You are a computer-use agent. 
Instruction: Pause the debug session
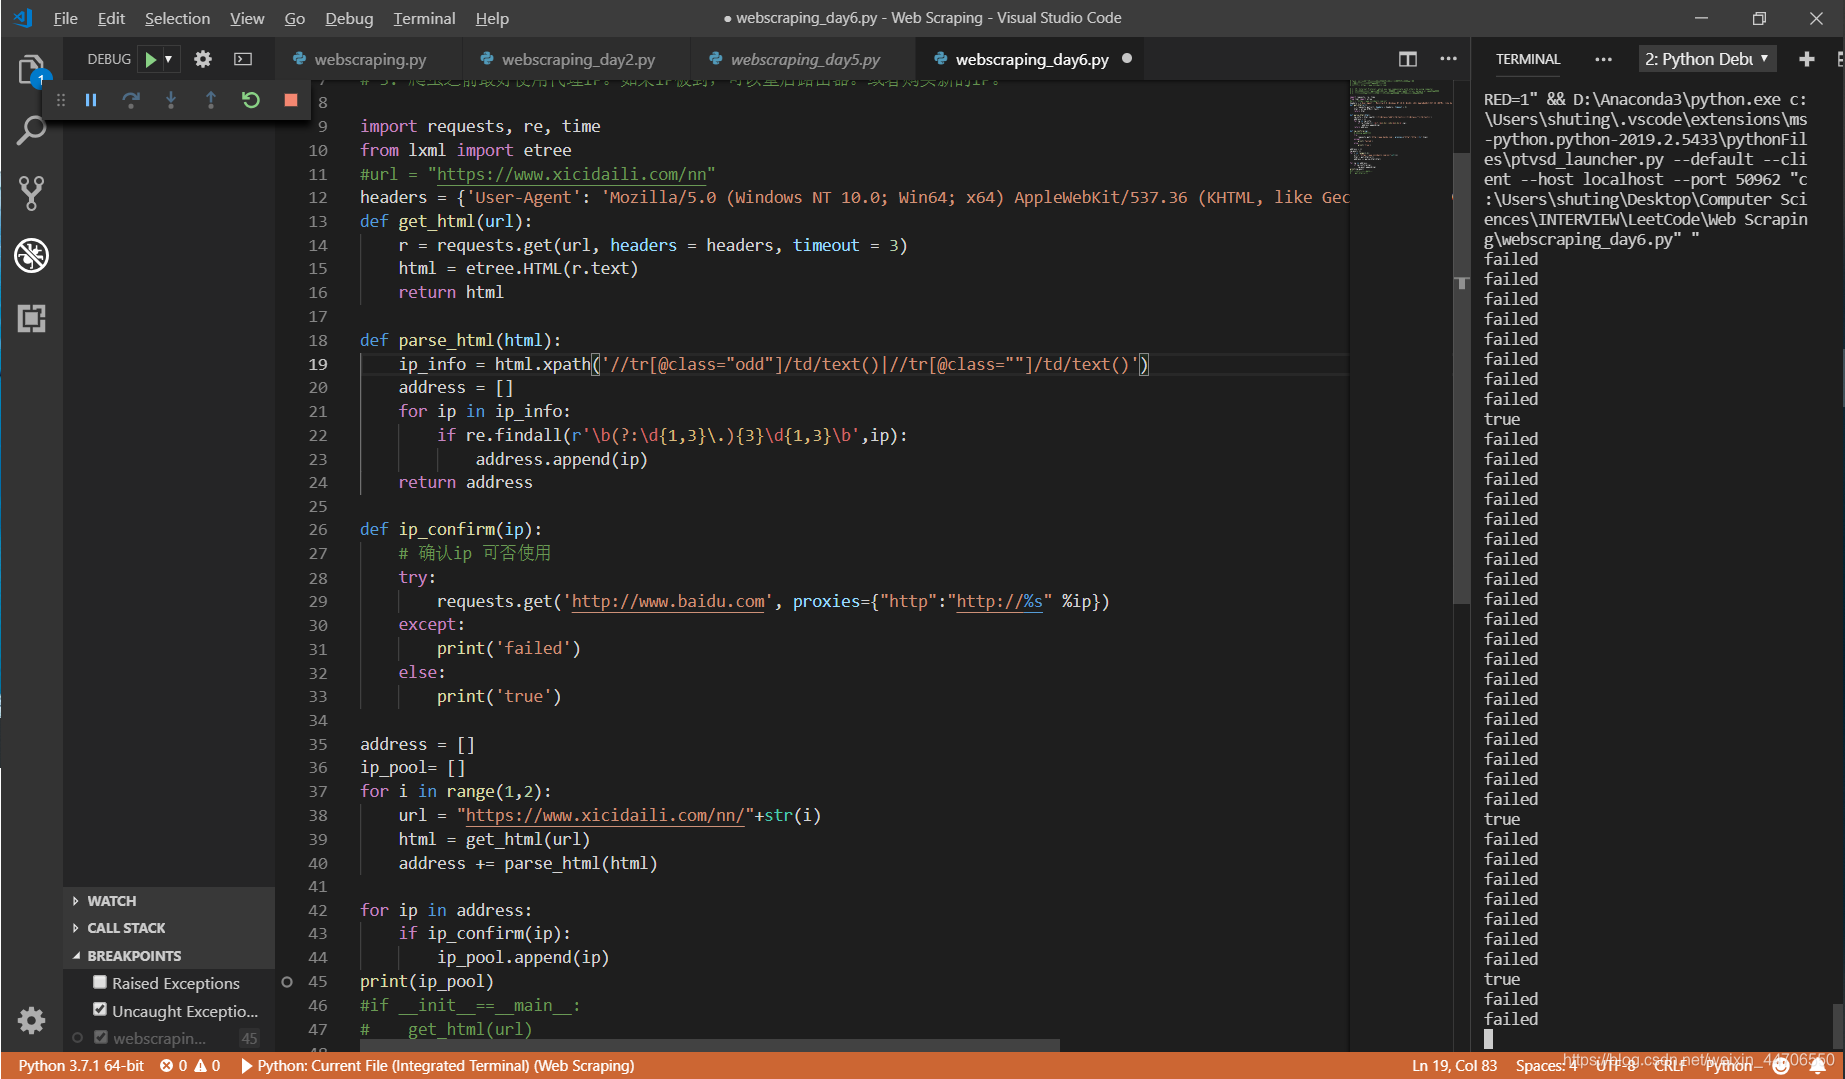(x=91, y=100)
